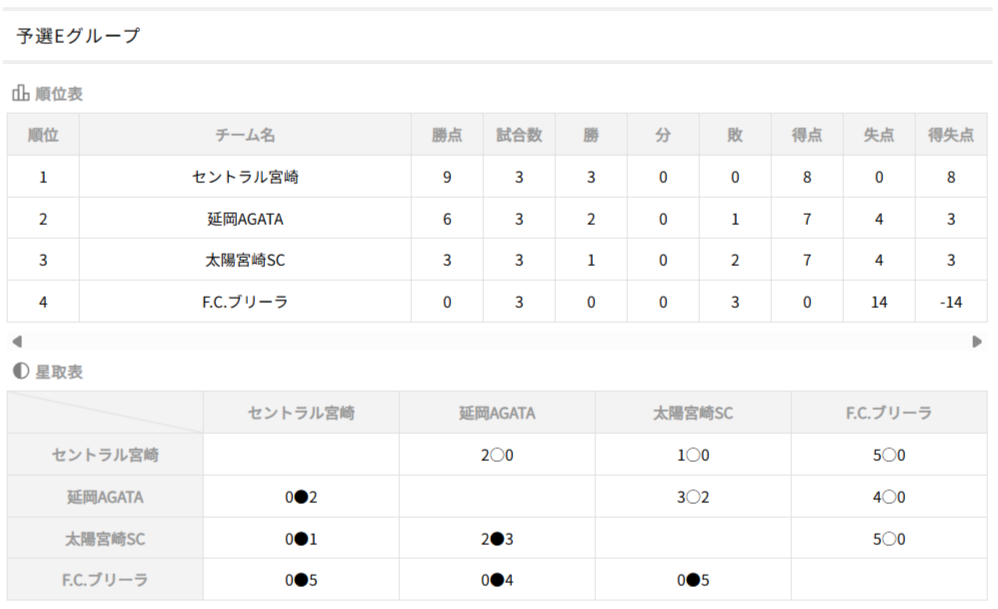
Task: Select the 予選Eグループ heading
Action: [78, 36]
